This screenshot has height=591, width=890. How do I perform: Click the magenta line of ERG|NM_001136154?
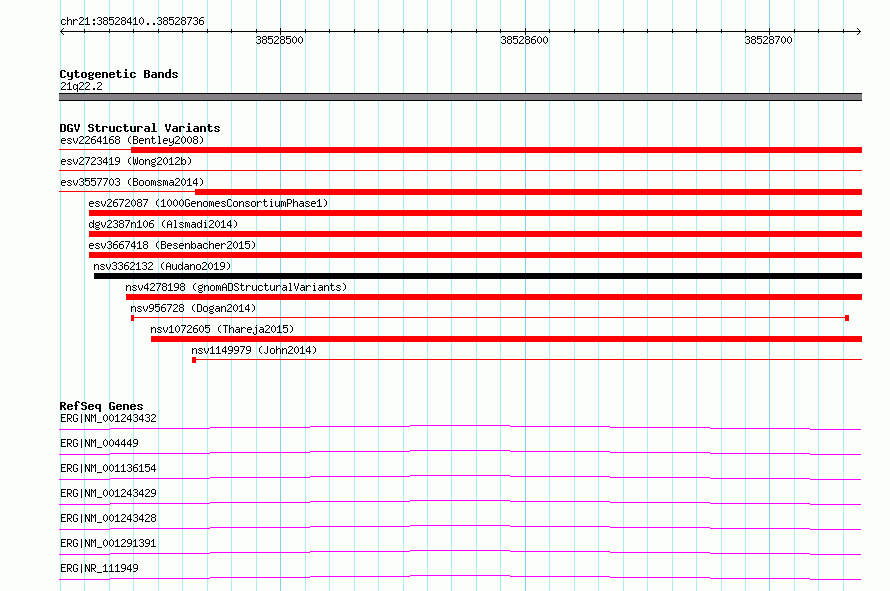[460, 477]
